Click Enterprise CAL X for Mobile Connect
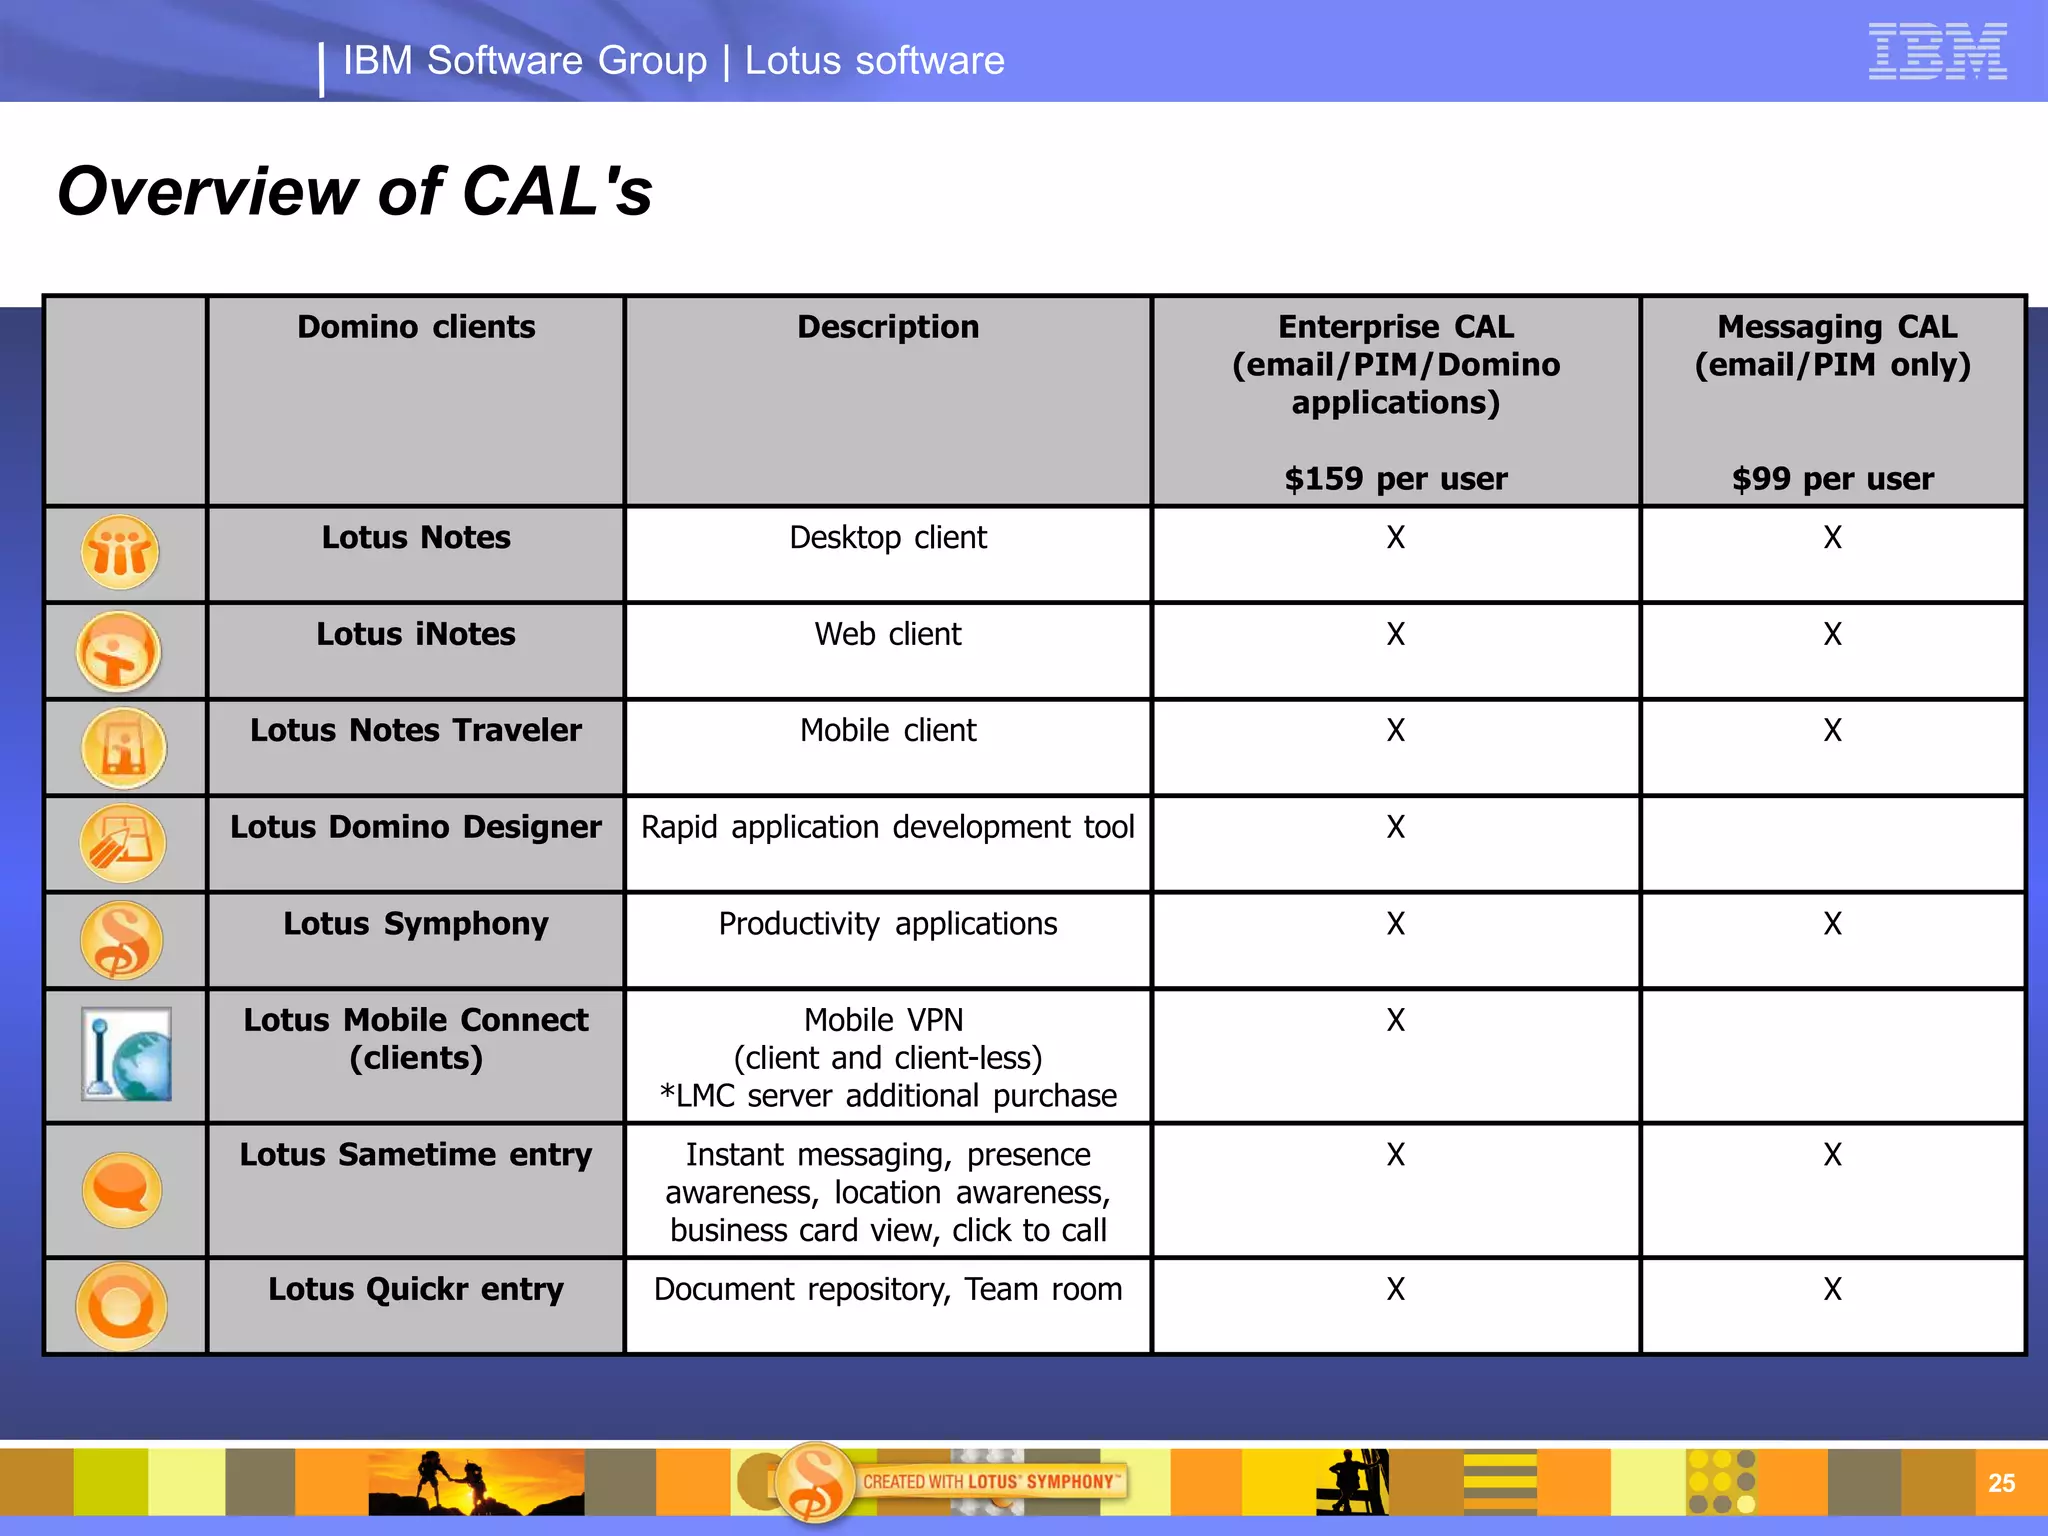2048x1536 pixels. click(x=1396, y=1020)
